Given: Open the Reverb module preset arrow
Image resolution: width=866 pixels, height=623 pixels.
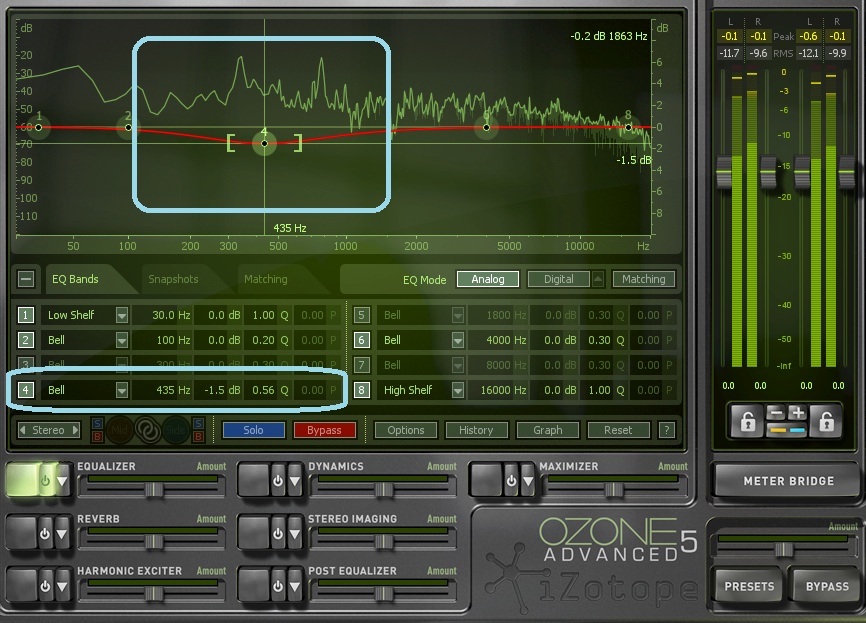Looking at the screenshot, I should (x=62, y=534).
